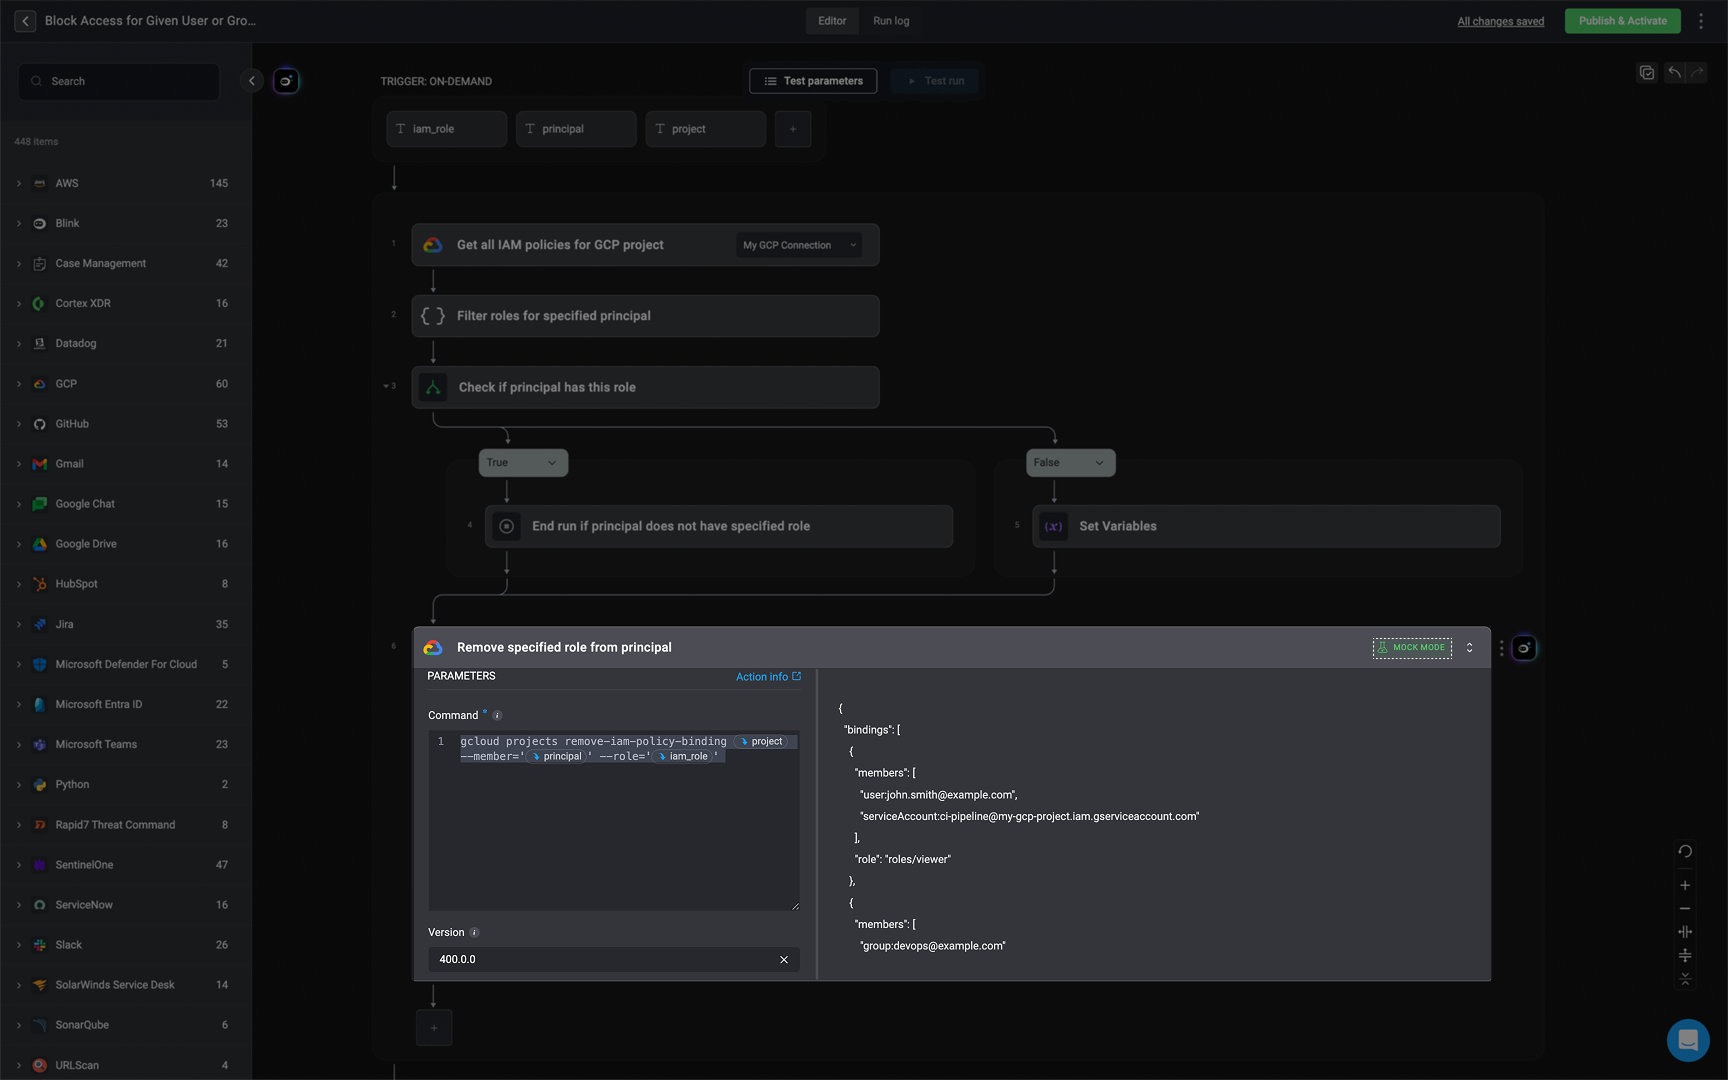The image size is (1728, 1080).
Task: Open three-dot options for step 6
Action: click(1501, 648)
